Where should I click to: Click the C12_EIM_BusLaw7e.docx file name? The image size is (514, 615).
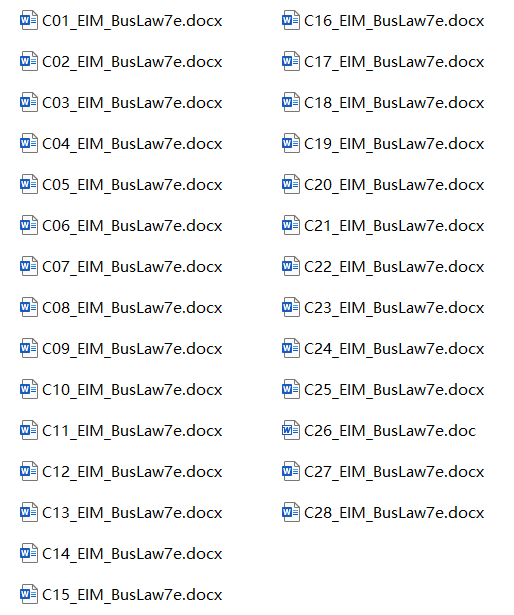(x=132, y=472)
